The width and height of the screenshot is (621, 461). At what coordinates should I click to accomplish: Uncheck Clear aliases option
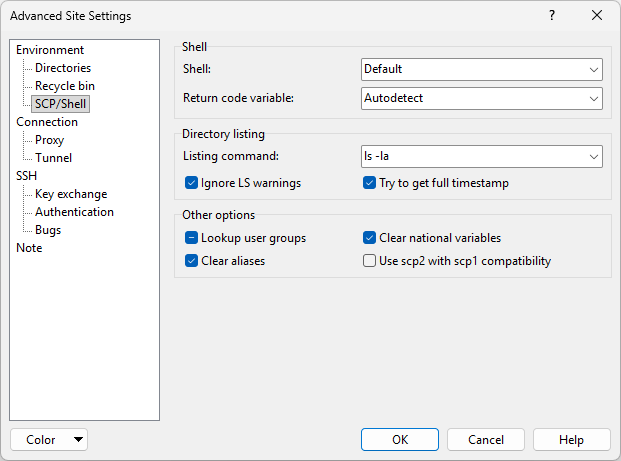[x=192, y=261]
